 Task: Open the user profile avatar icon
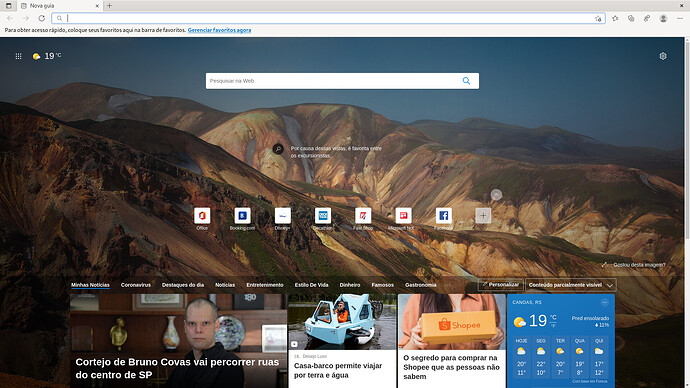click(663, 18)
